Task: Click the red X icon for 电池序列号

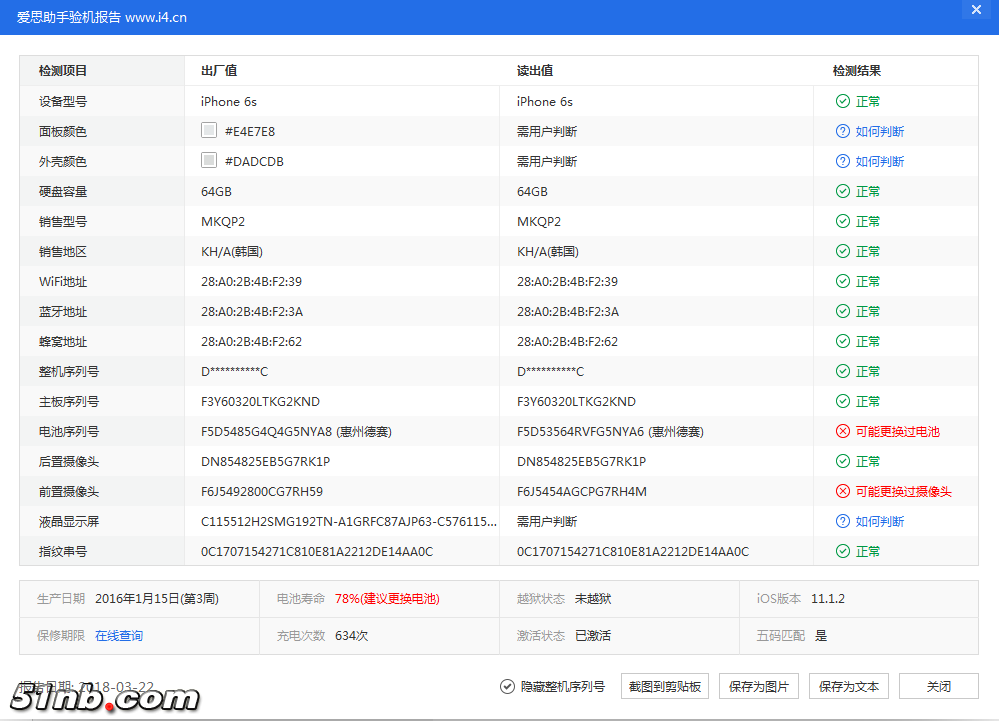Action: (x=843, y=431)
